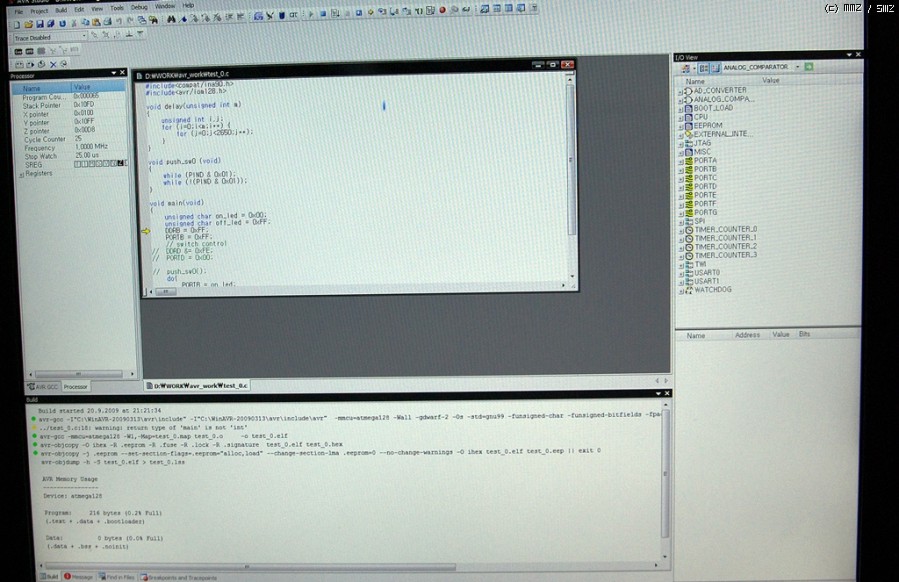Click the yellow arrow marker in the code gutter

(145, 231)
